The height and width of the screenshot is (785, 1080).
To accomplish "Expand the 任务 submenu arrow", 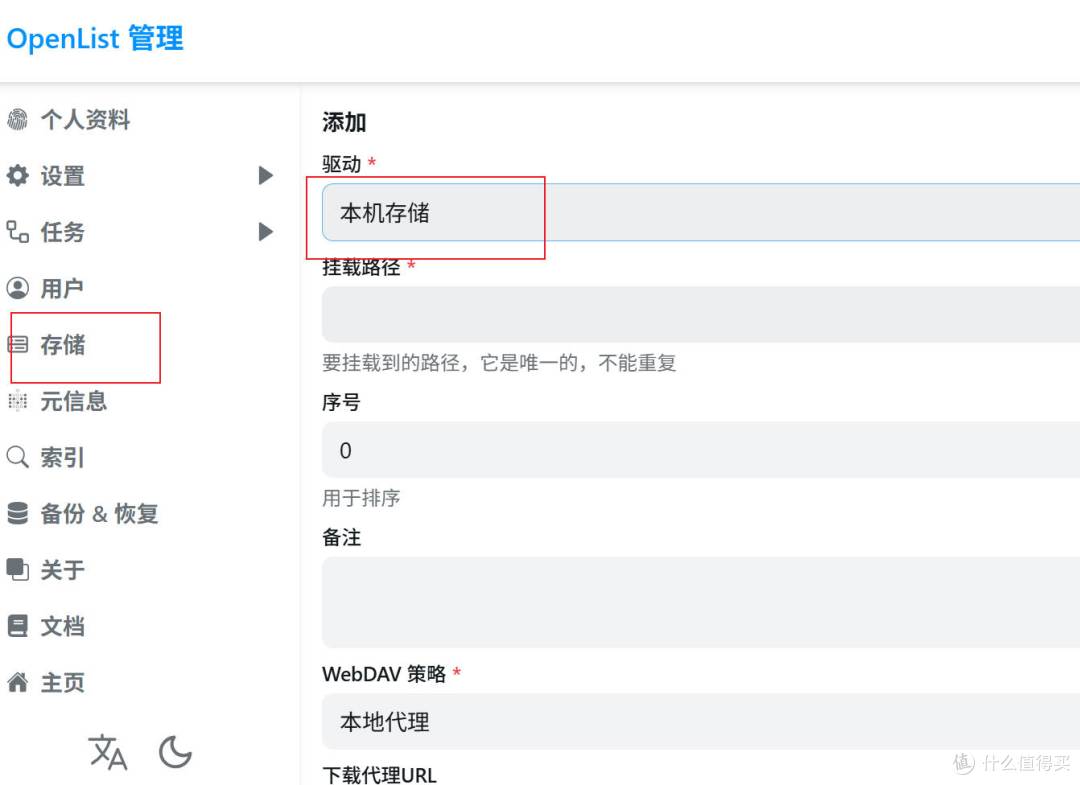I will pos(265,232).
